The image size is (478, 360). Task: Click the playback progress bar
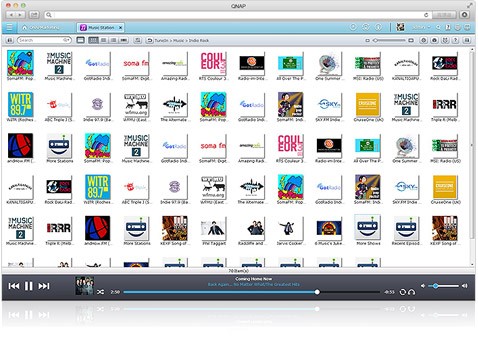pos(252,292)
